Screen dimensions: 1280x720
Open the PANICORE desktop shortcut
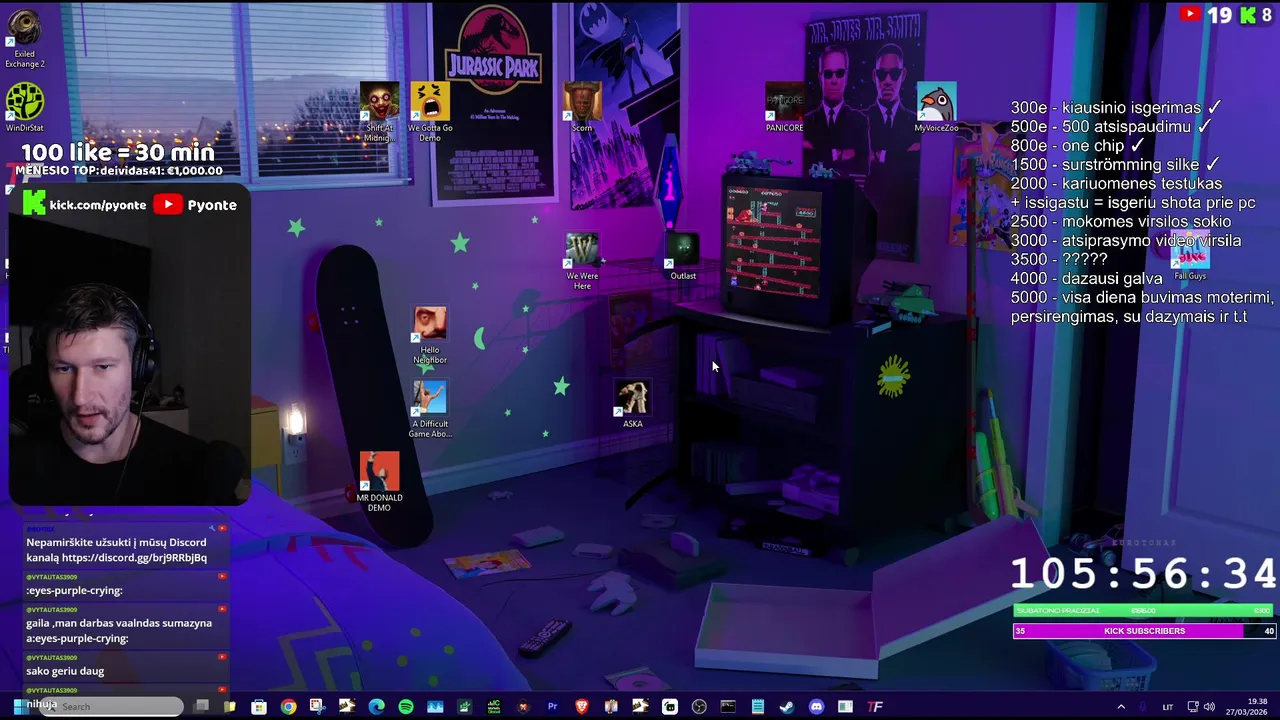point(784,107)
